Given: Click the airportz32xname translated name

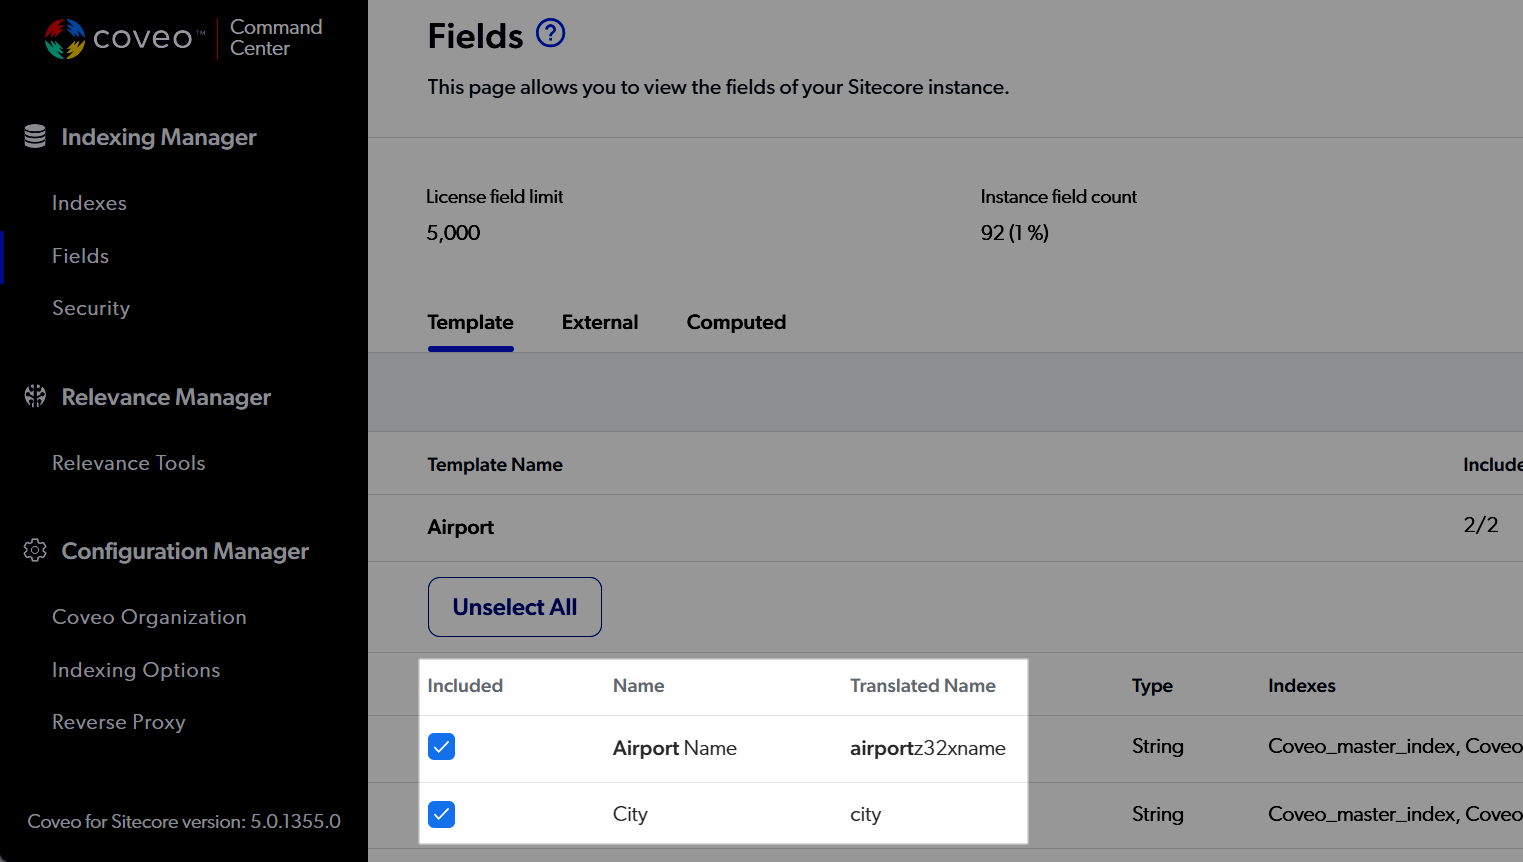Looking at the screenshot, I should pos(928,748).
